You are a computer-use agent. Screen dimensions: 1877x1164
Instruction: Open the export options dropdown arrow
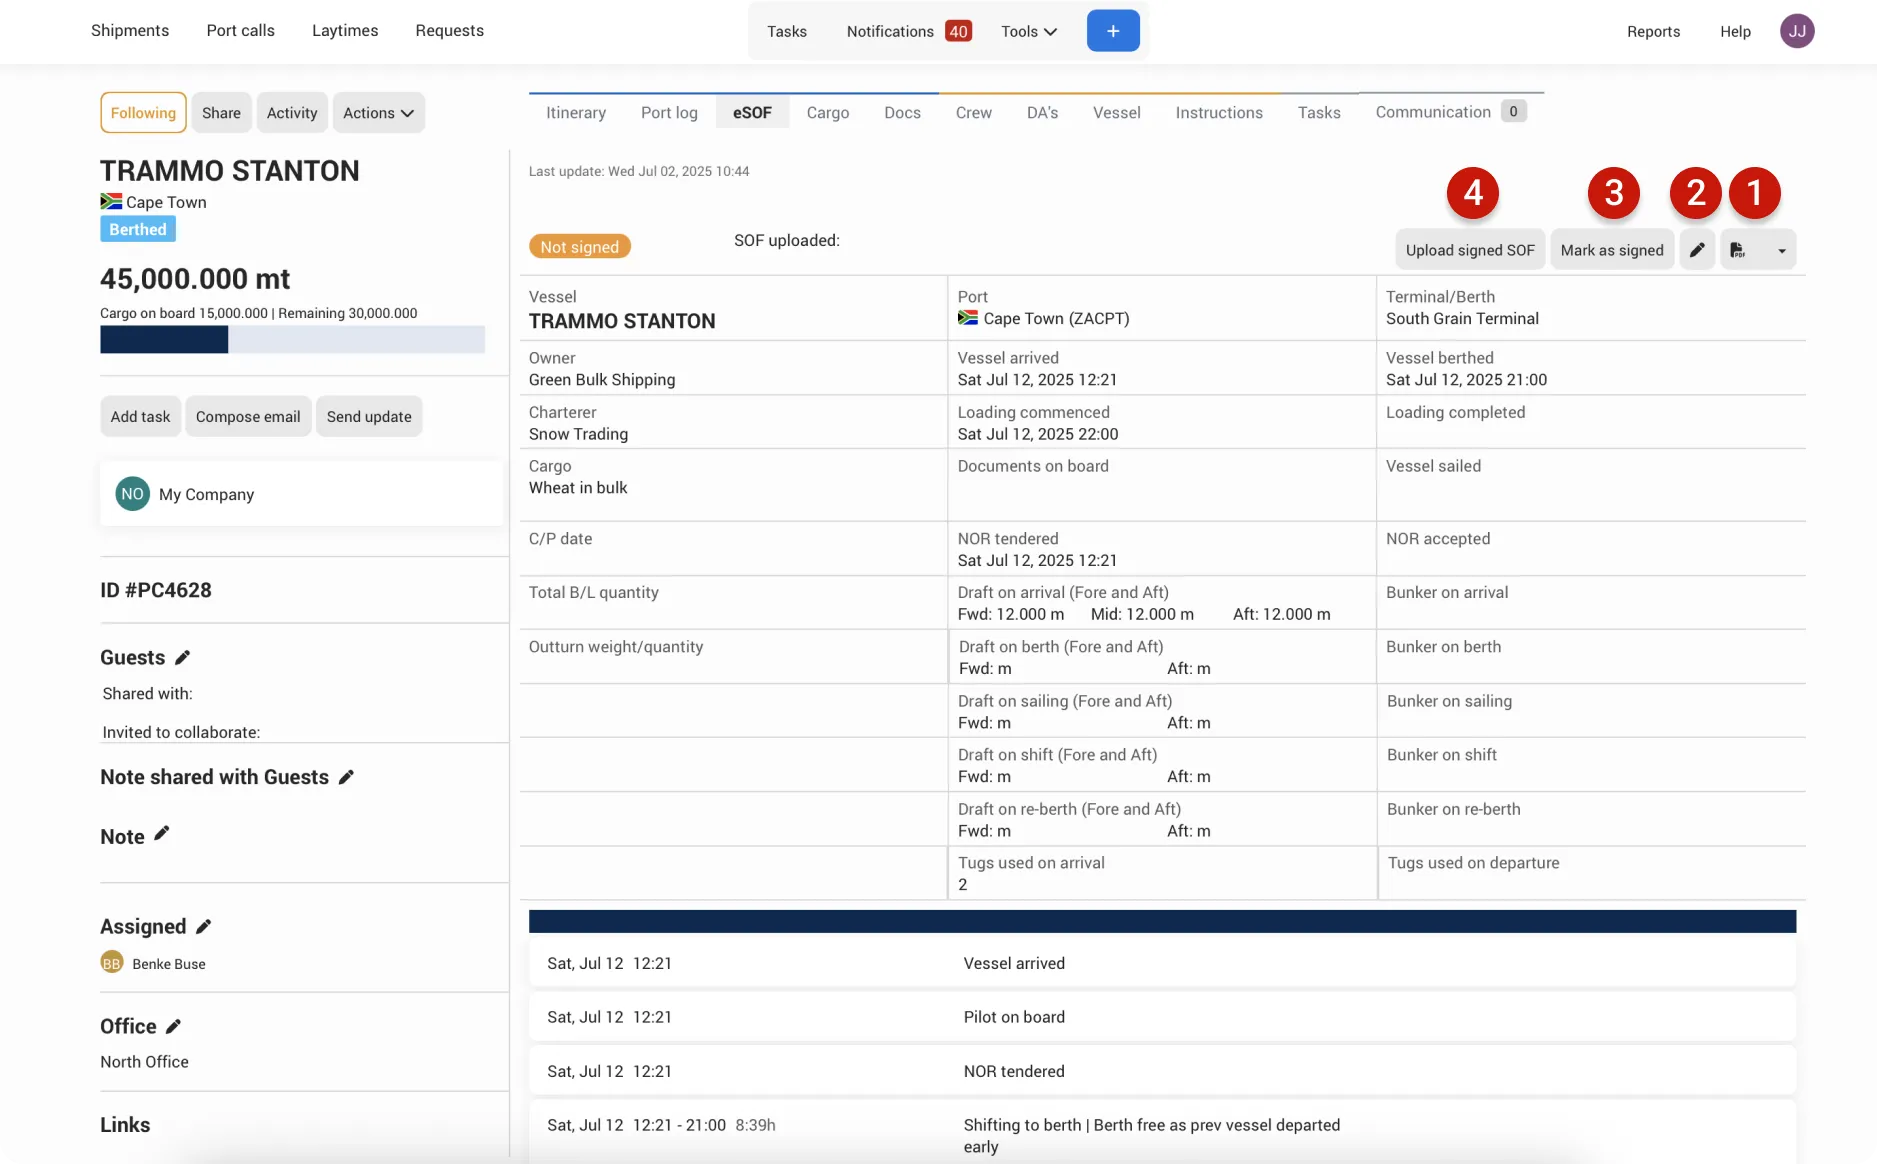pos(1781,251)
